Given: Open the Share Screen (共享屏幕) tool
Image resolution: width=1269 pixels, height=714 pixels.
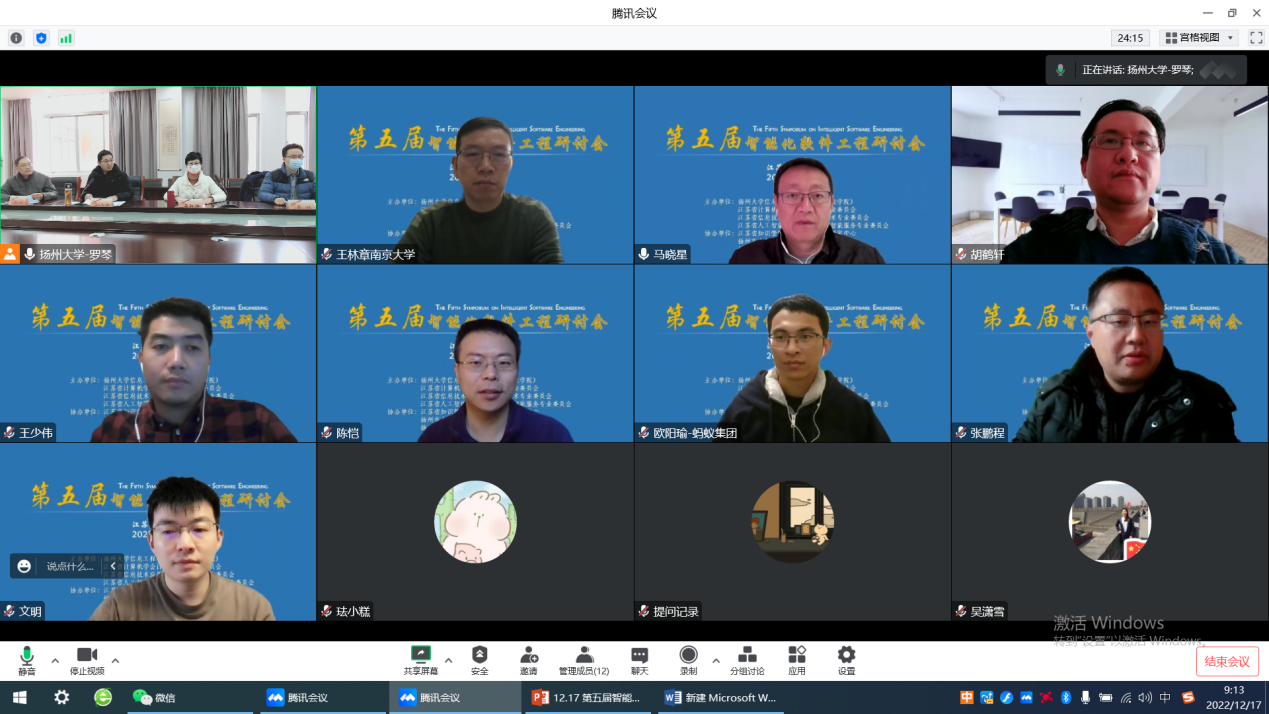Looking at the screenshot, I should [420, 659].
